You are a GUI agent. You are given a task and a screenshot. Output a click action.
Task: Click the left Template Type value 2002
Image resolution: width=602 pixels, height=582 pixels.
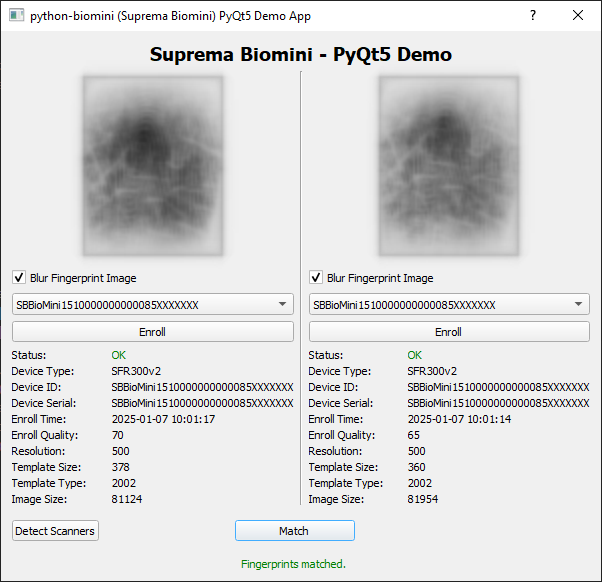click(x=124, y=483)
